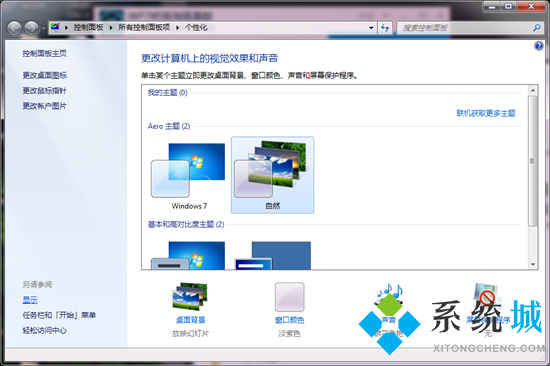Click 基本和高对比度主题 (2) group header

pyautogui.click(x=186, y=224)
